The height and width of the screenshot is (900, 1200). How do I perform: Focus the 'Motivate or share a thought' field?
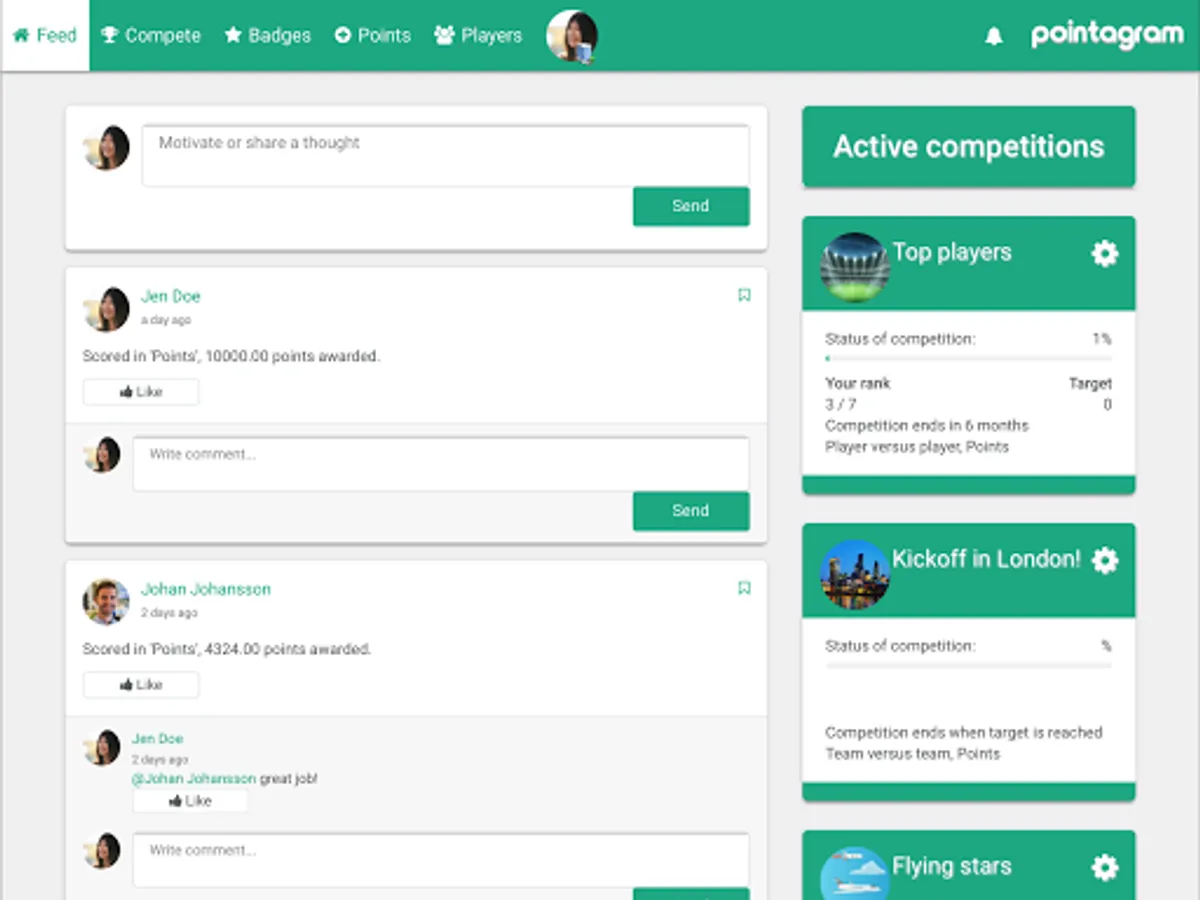445,155
